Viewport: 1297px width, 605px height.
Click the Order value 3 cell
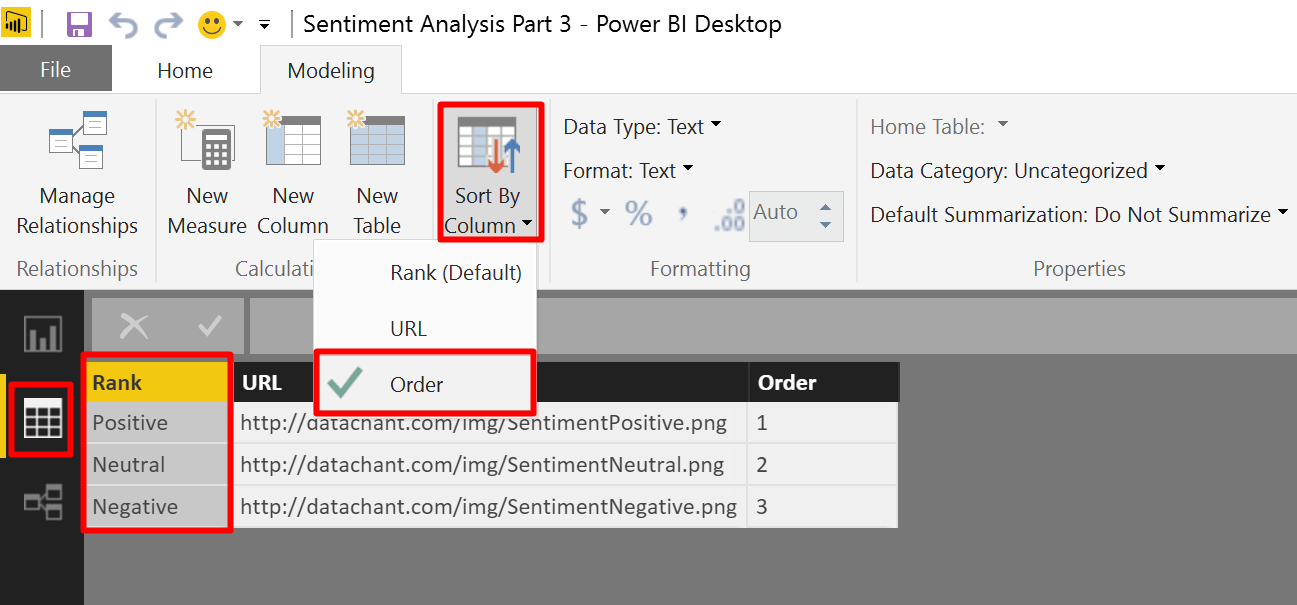pyautogui.click(x=823, y=507)
